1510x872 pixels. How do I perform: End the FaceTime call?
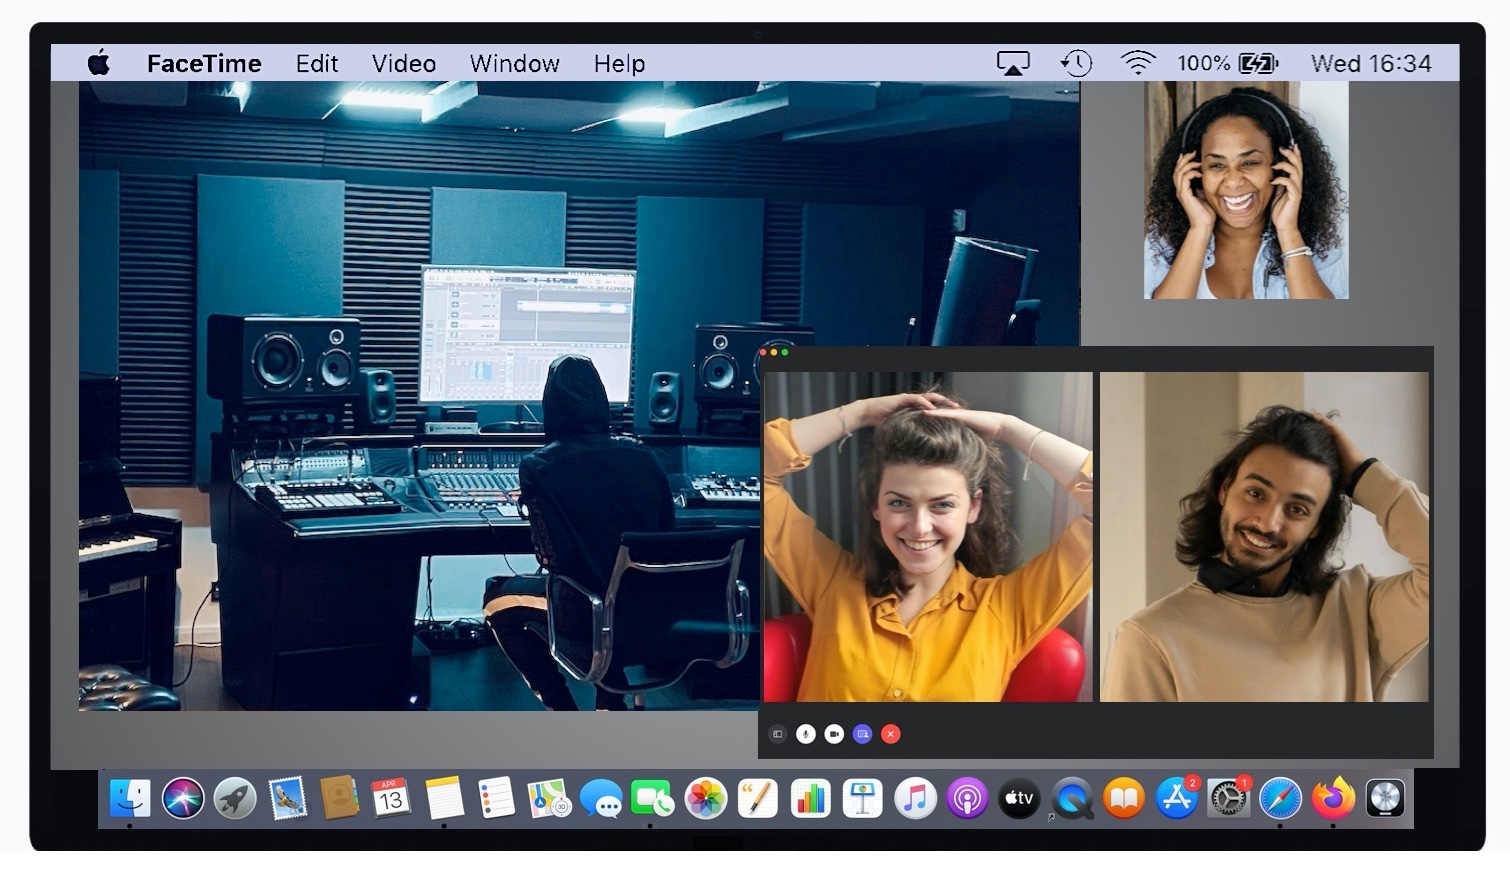(x=890, y=734)
